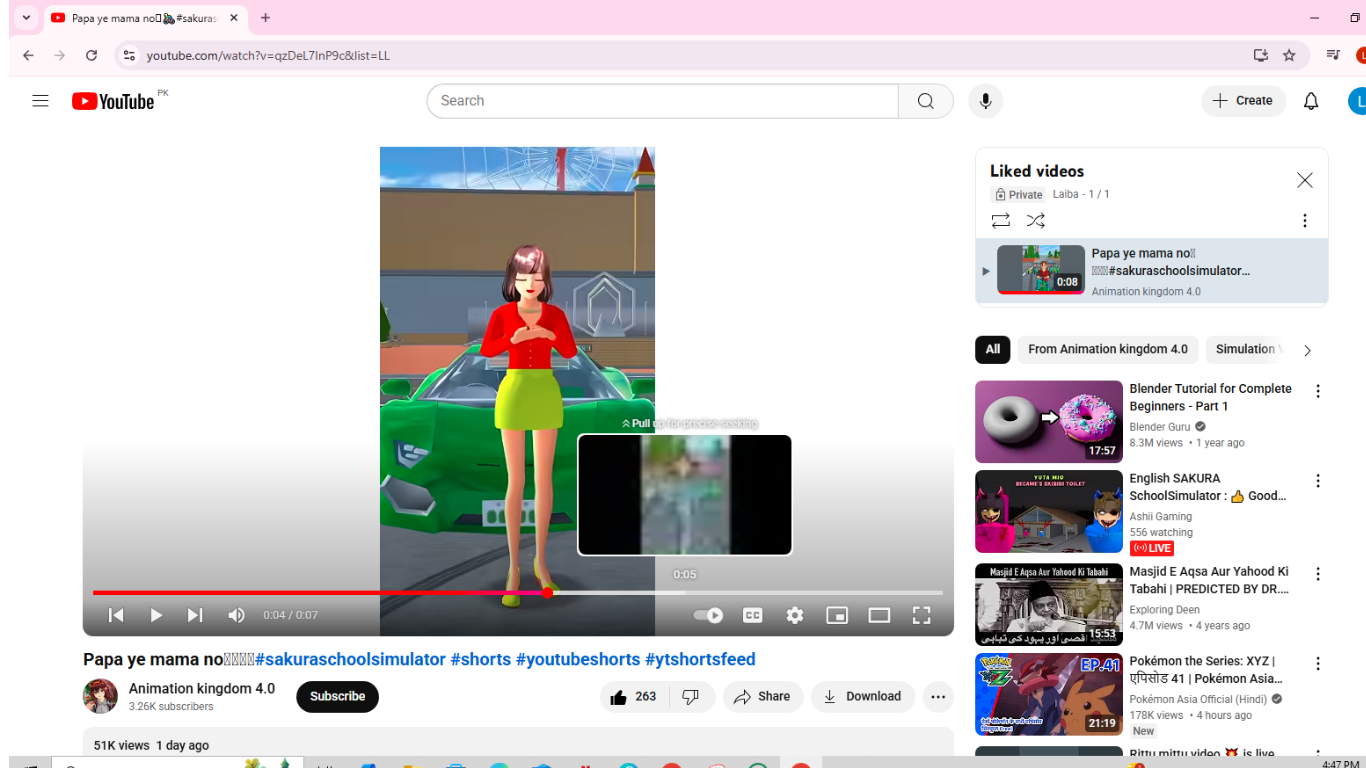Screen dimensions: 1366x768
Task: Open player settings gear
Action: click(x=795, y=615)
